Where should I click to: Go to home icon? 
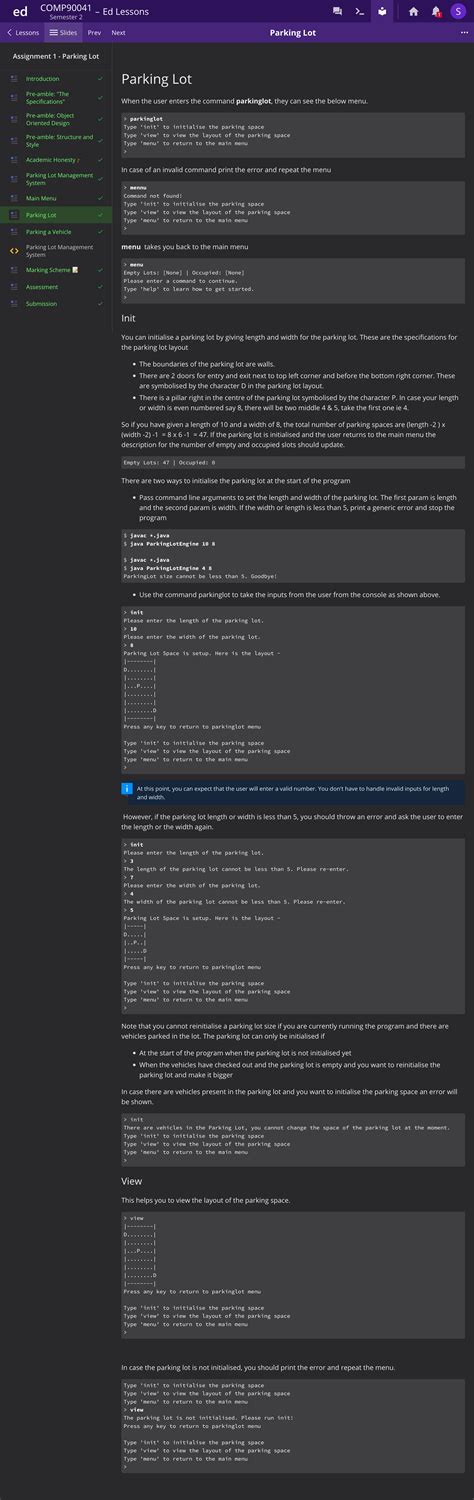click(x=414, y=11)
